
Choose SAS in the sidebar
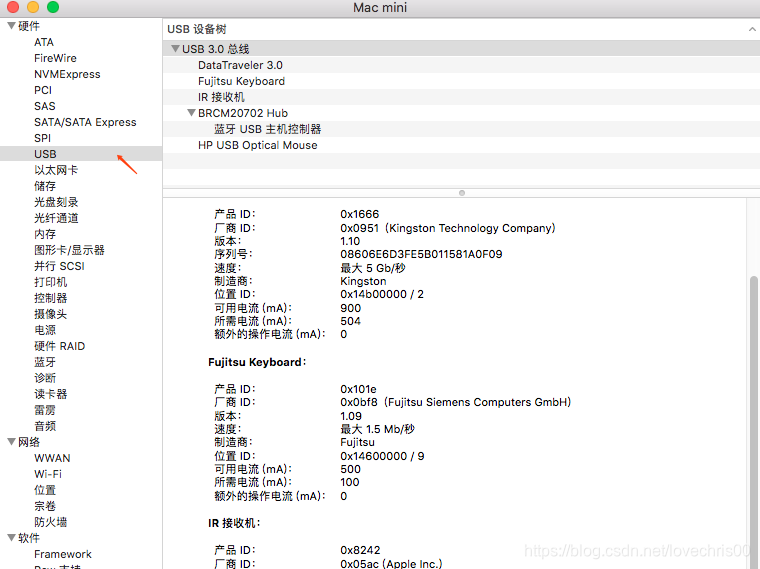tap(45, 106)
